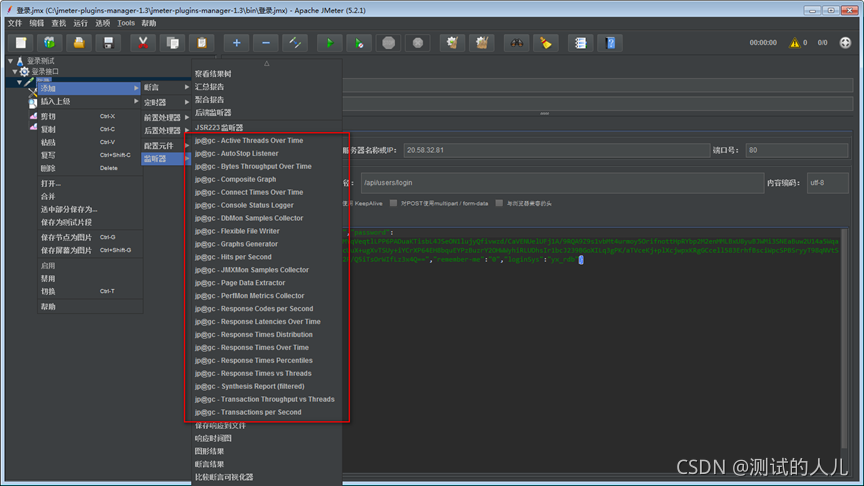Select 察看结果树 listener

tap(267, 74)
